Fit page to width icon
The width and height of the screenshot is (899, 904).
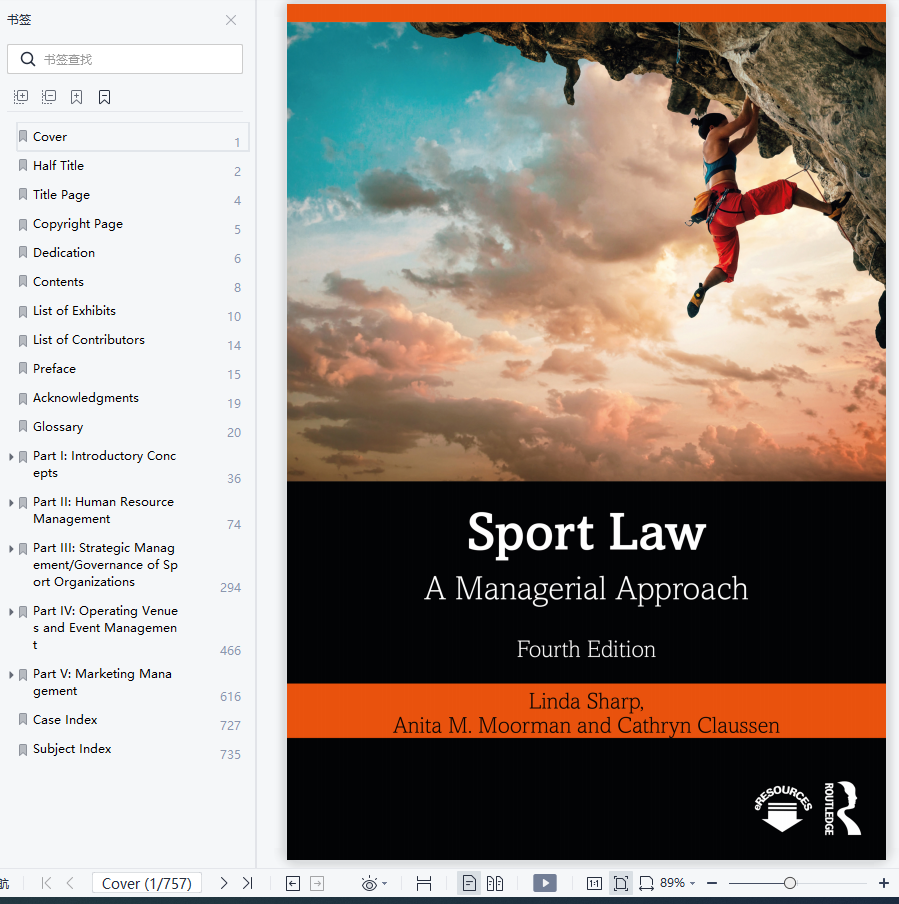646,883
